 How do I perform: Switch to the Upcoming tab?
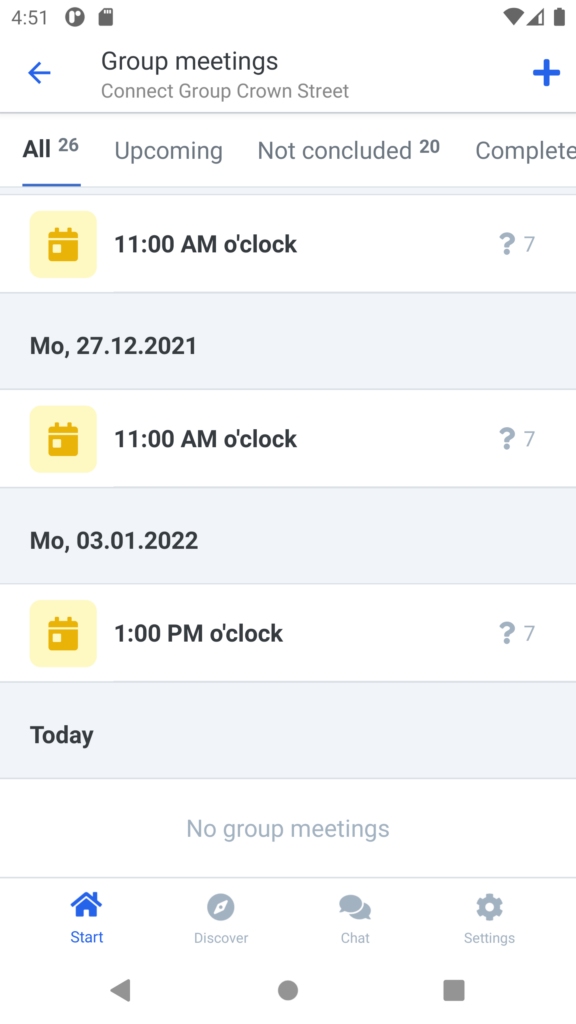[168, 151]
